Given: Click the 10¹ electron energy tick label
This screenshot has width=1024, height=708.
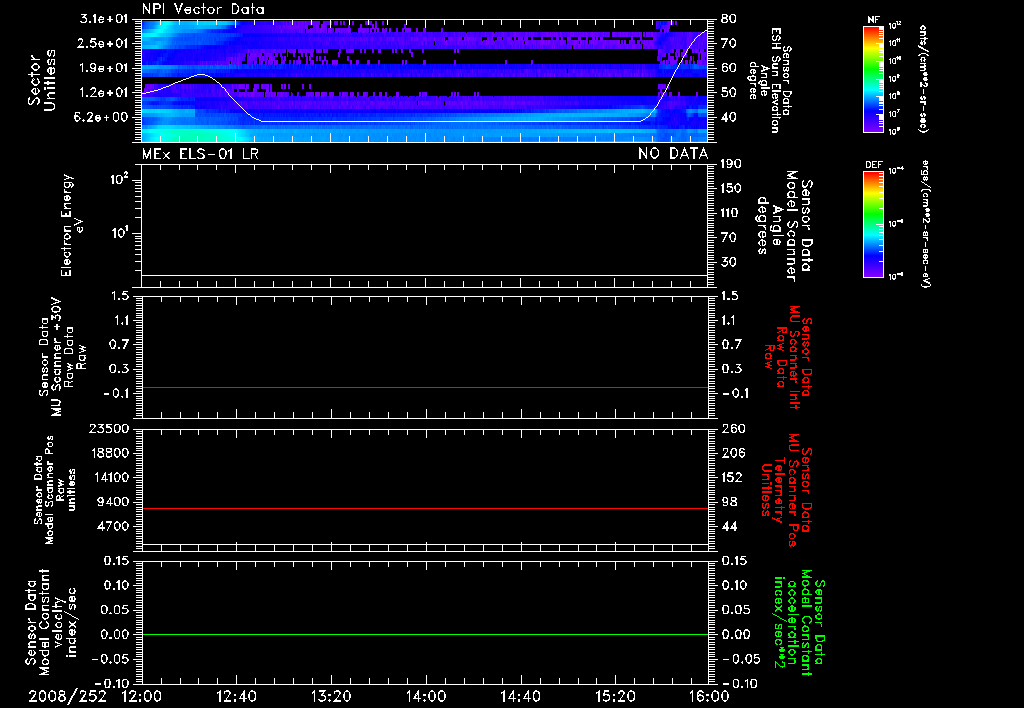Looking at the screenshot, I should [119, 233].
